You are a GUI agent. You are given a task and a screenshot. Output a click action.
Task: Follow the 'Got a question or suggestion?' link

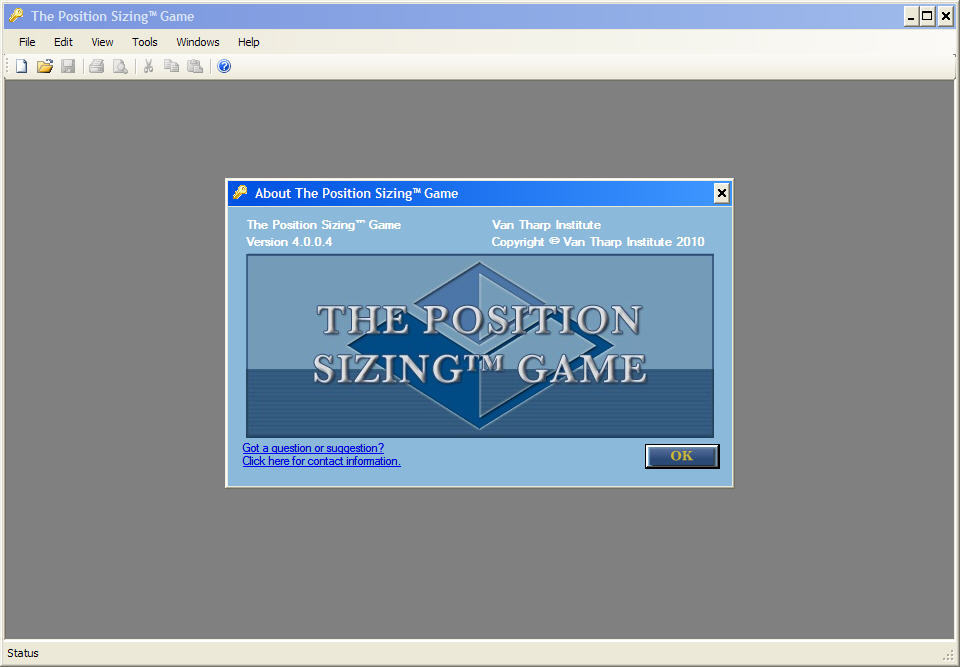click(x=313, y=448)
